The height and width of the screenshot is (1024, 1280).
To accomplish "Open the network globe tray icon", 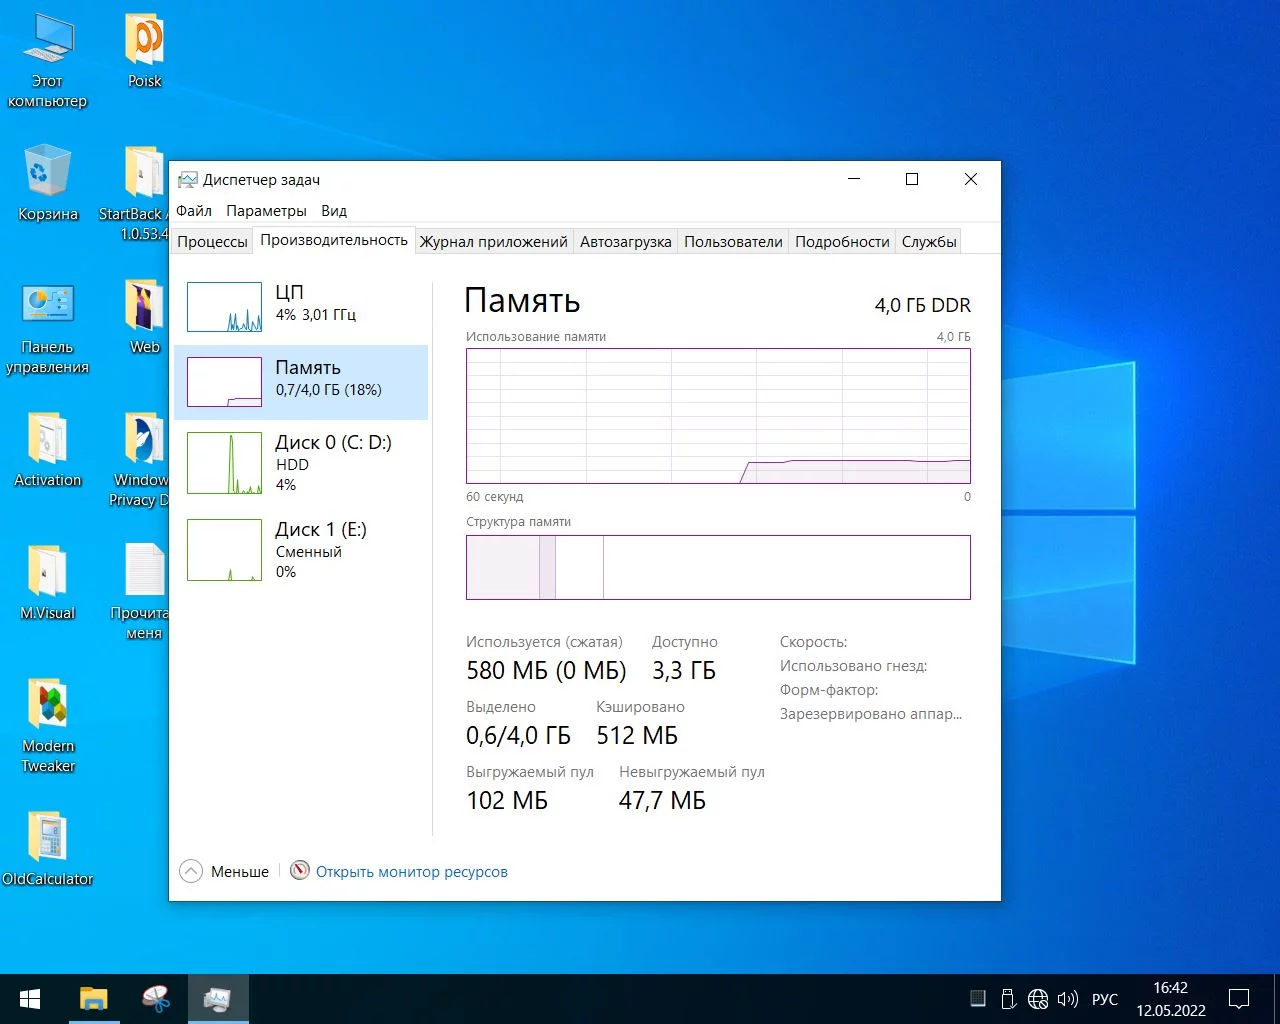I will pos(1038,999).
